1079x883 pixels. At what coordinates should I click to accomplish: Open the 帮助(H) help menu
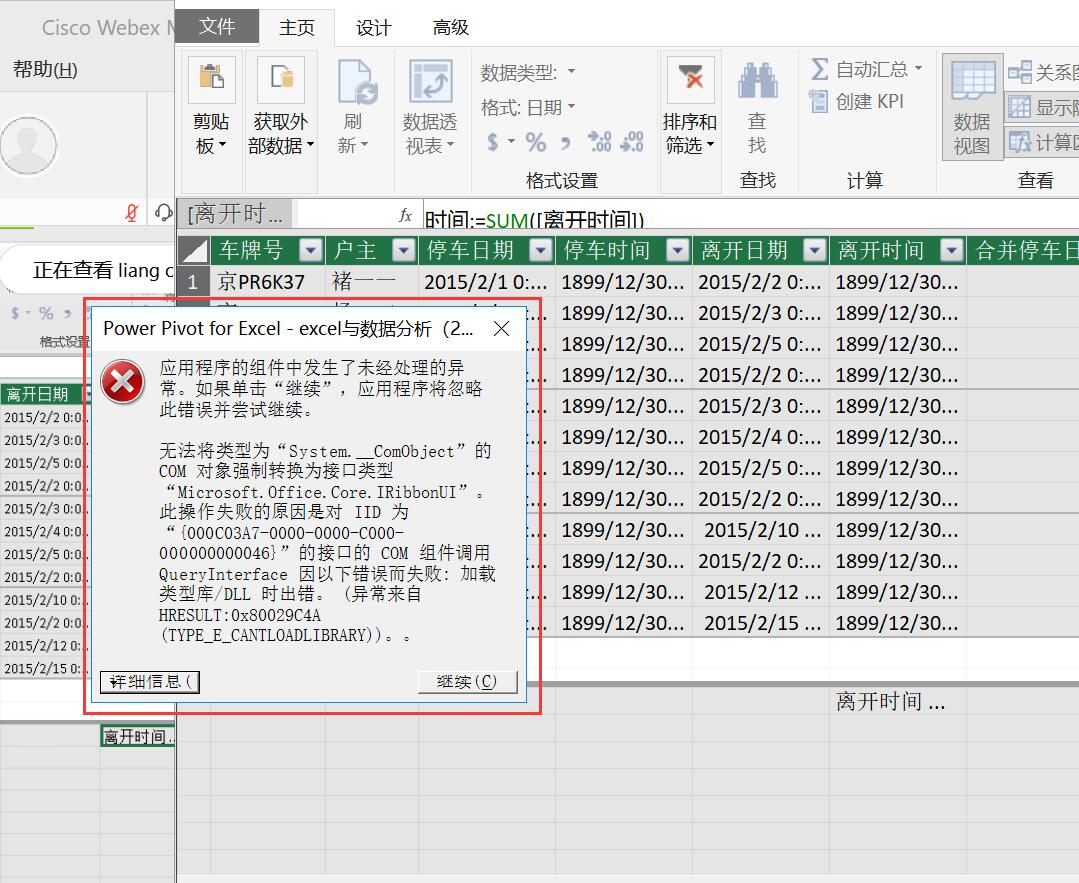tap(45, 70)
